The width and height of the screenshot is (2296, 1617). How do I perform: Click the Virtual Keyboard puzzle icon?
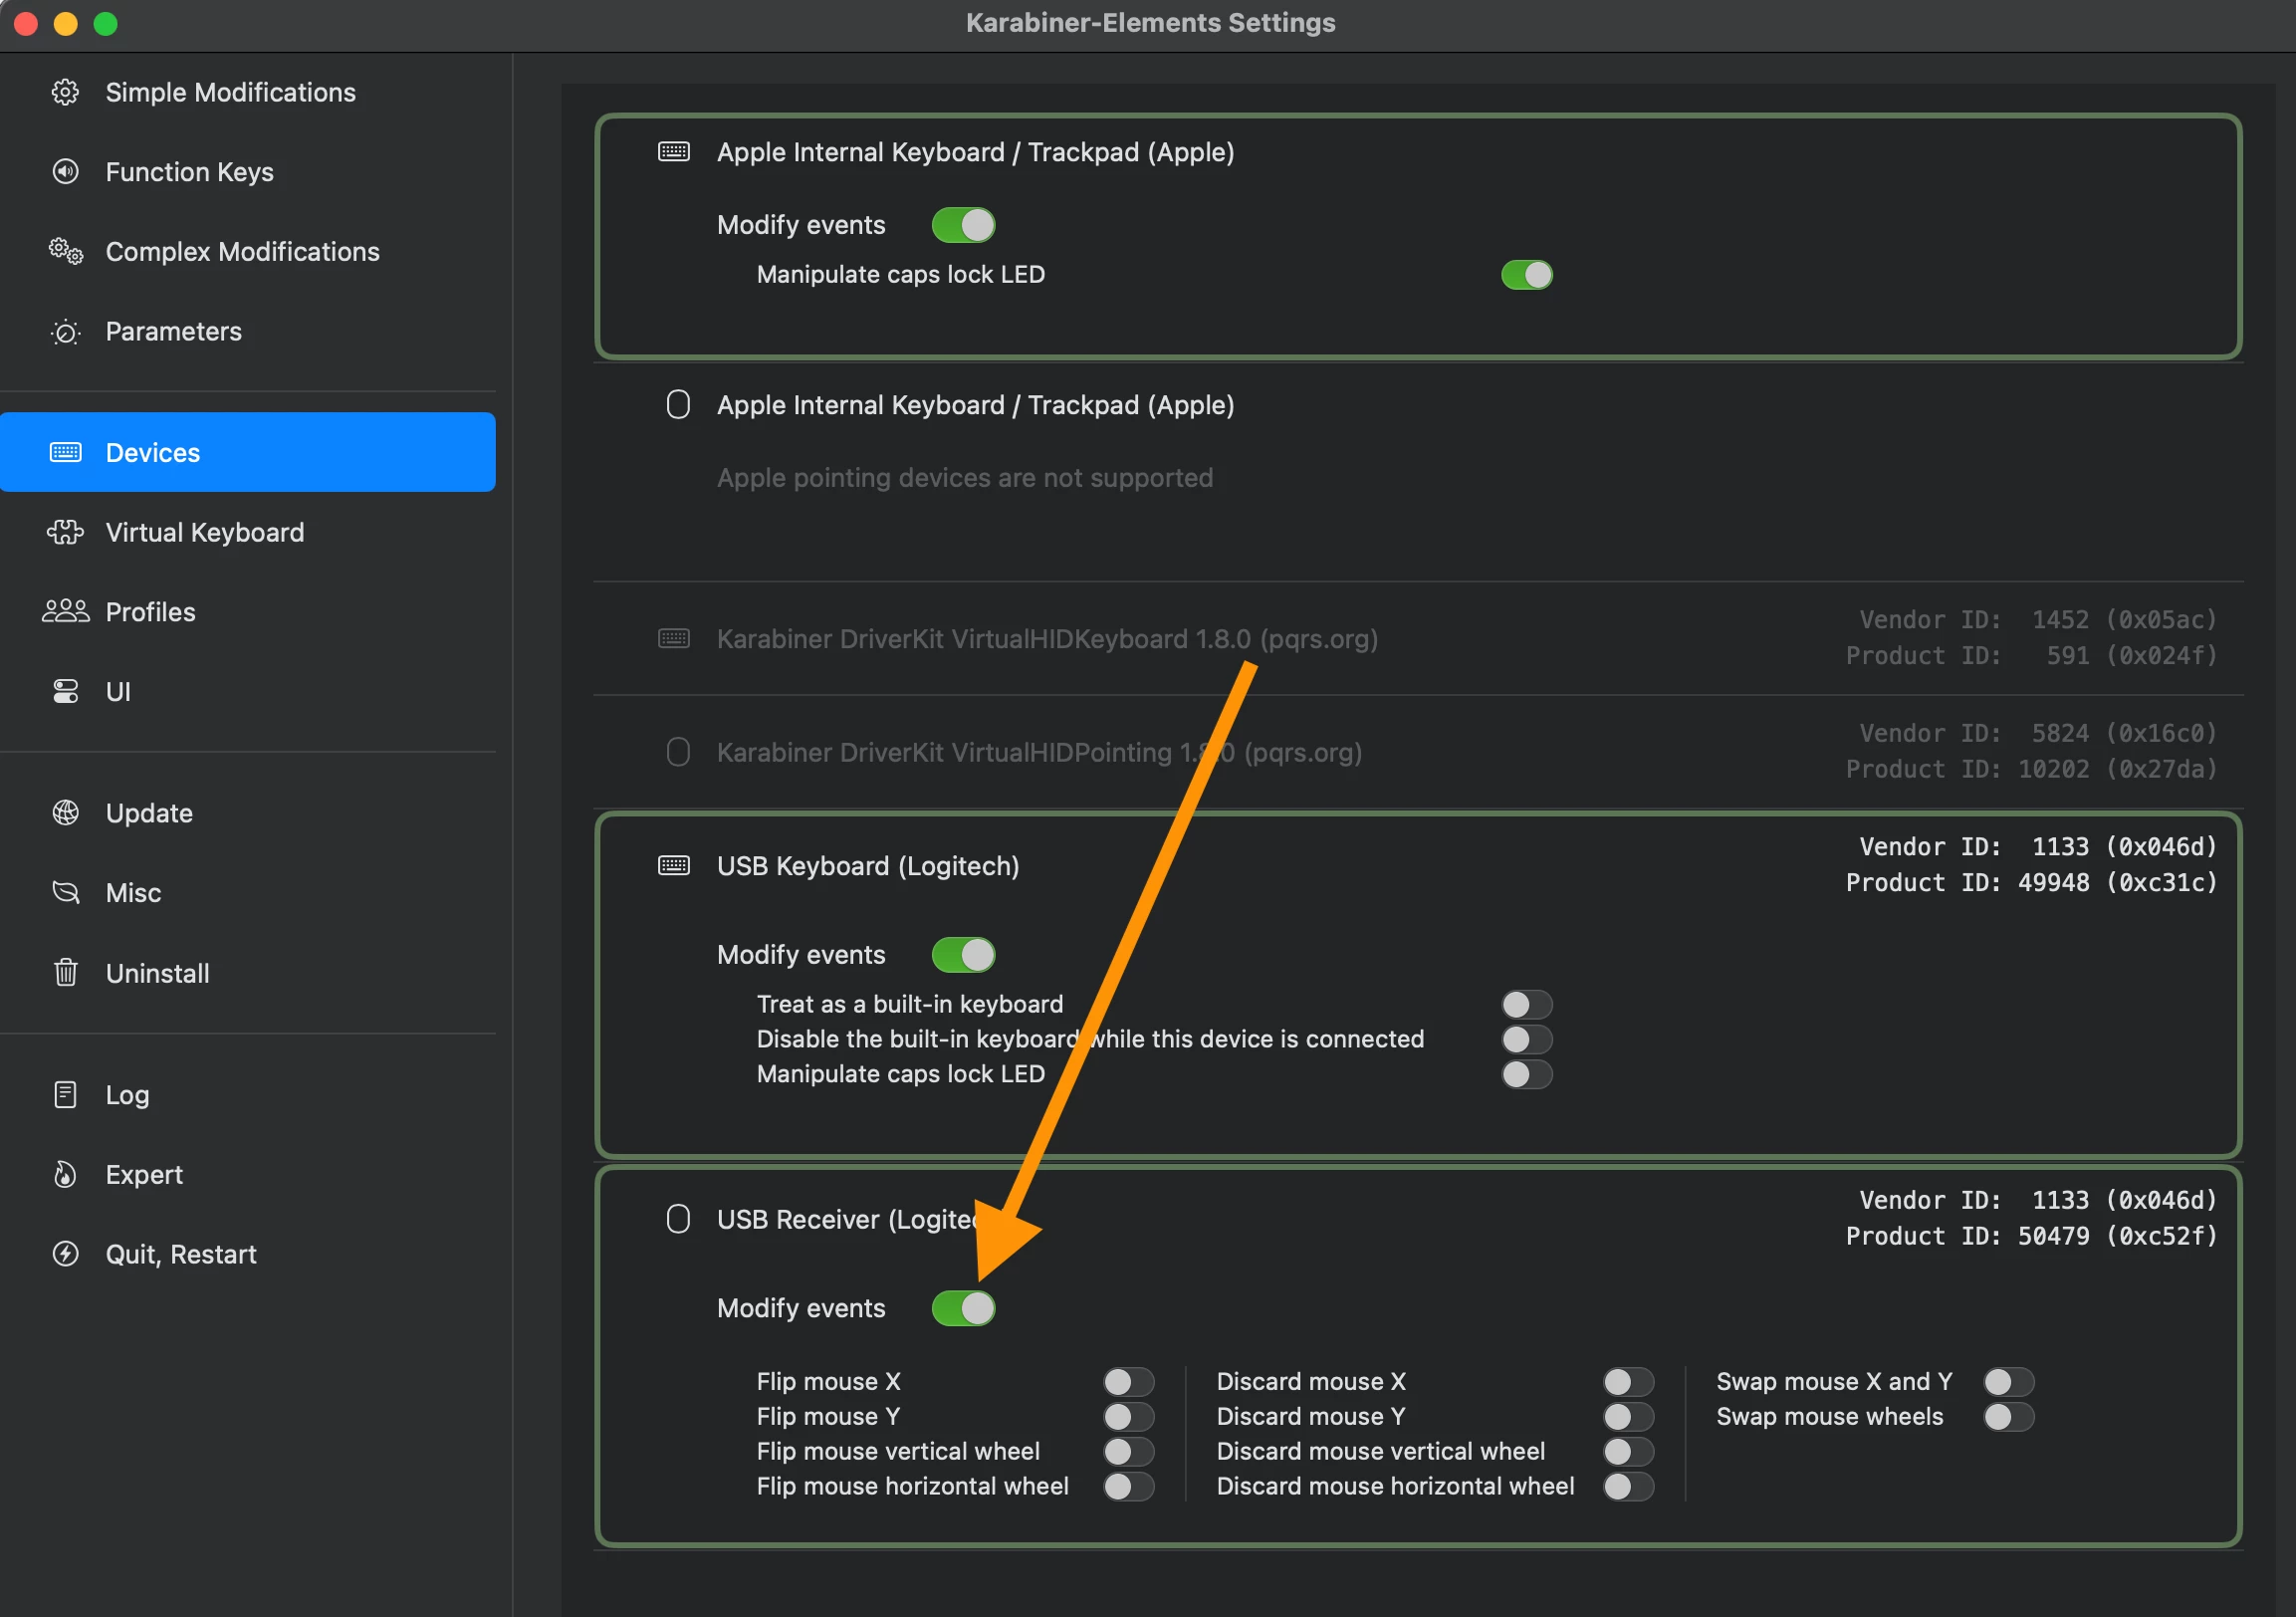coord(65,532)
